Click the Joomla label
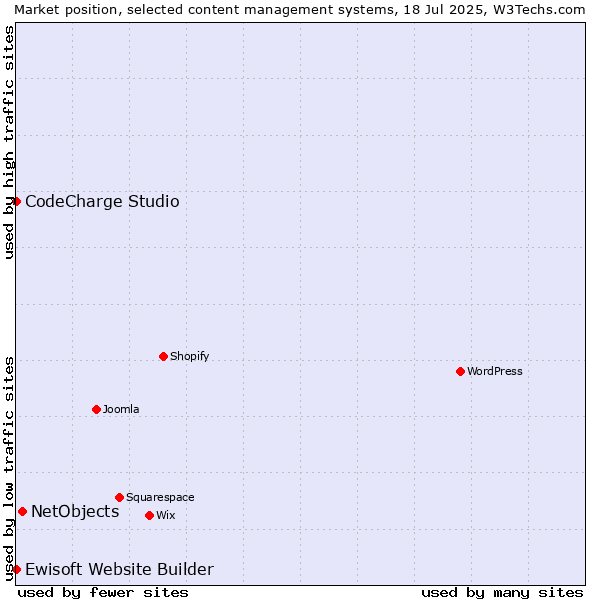Image resolution: width=600 pixels, height=600 pixels. (x=121, y=409)
